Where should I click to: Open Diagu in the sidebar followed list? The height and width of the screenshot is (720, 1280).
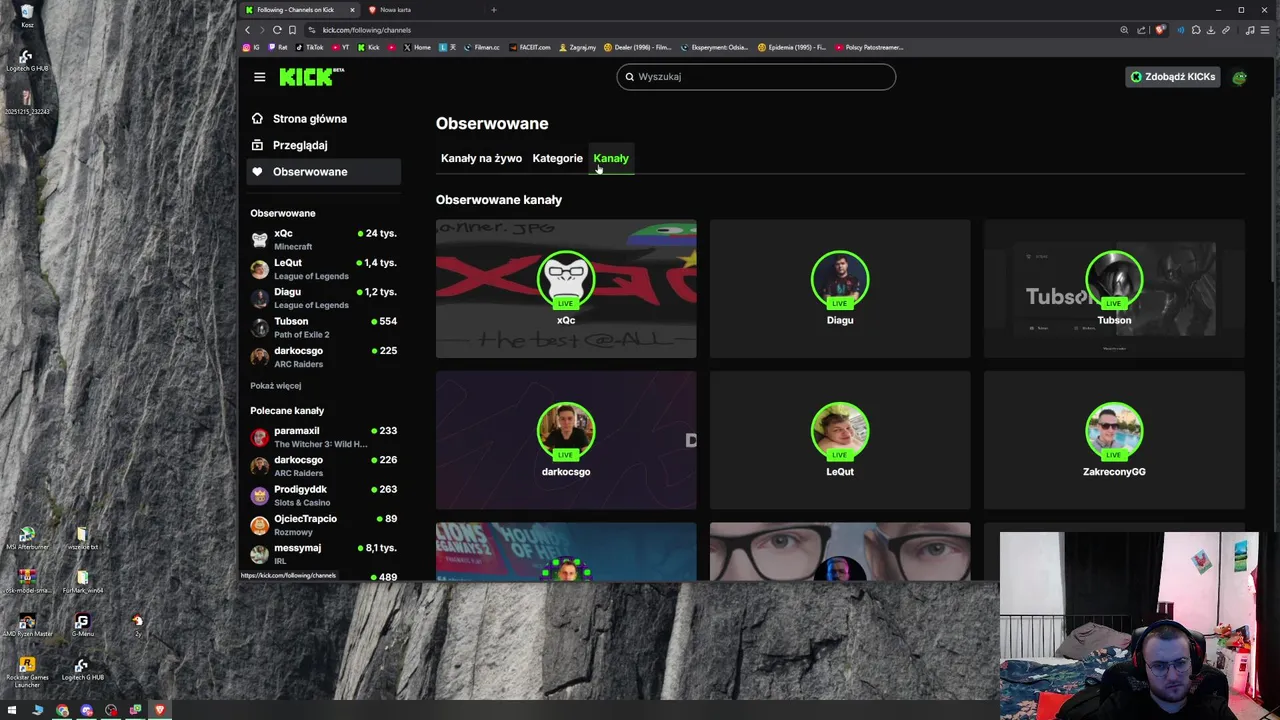(x=323, y=298)
